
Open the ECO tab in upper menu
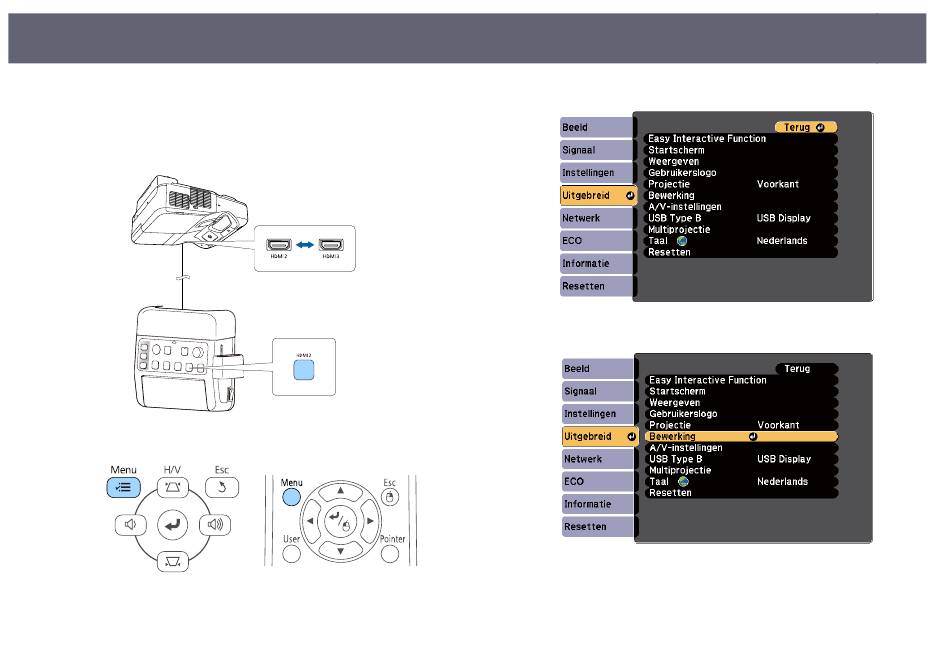tap(596, 241)
